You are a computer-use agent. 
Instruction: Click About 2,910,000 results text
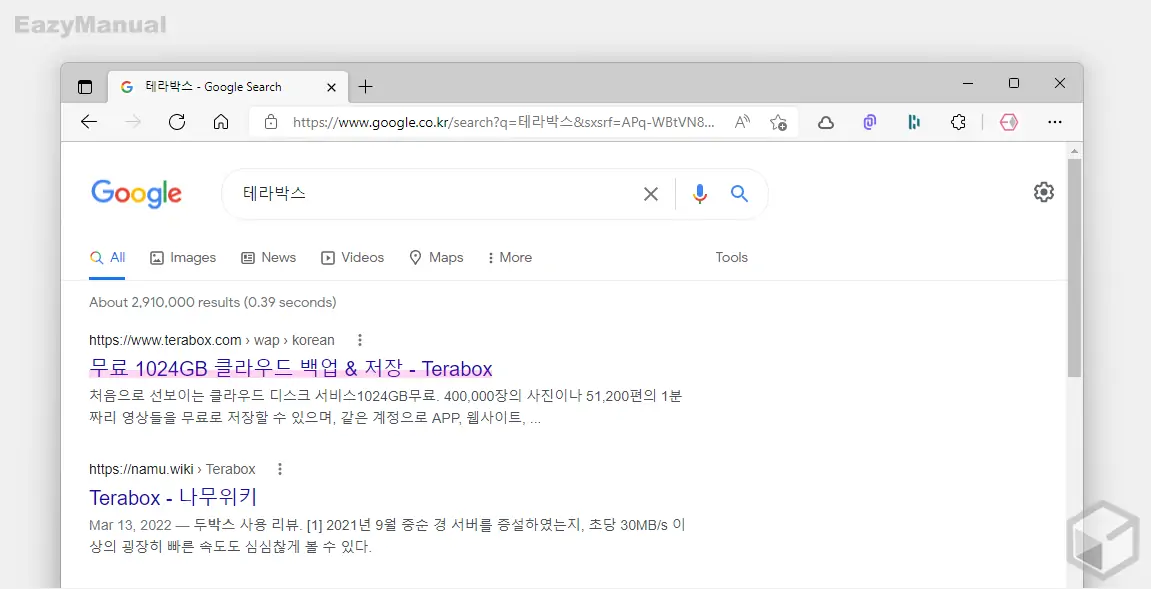pos(213,303)
